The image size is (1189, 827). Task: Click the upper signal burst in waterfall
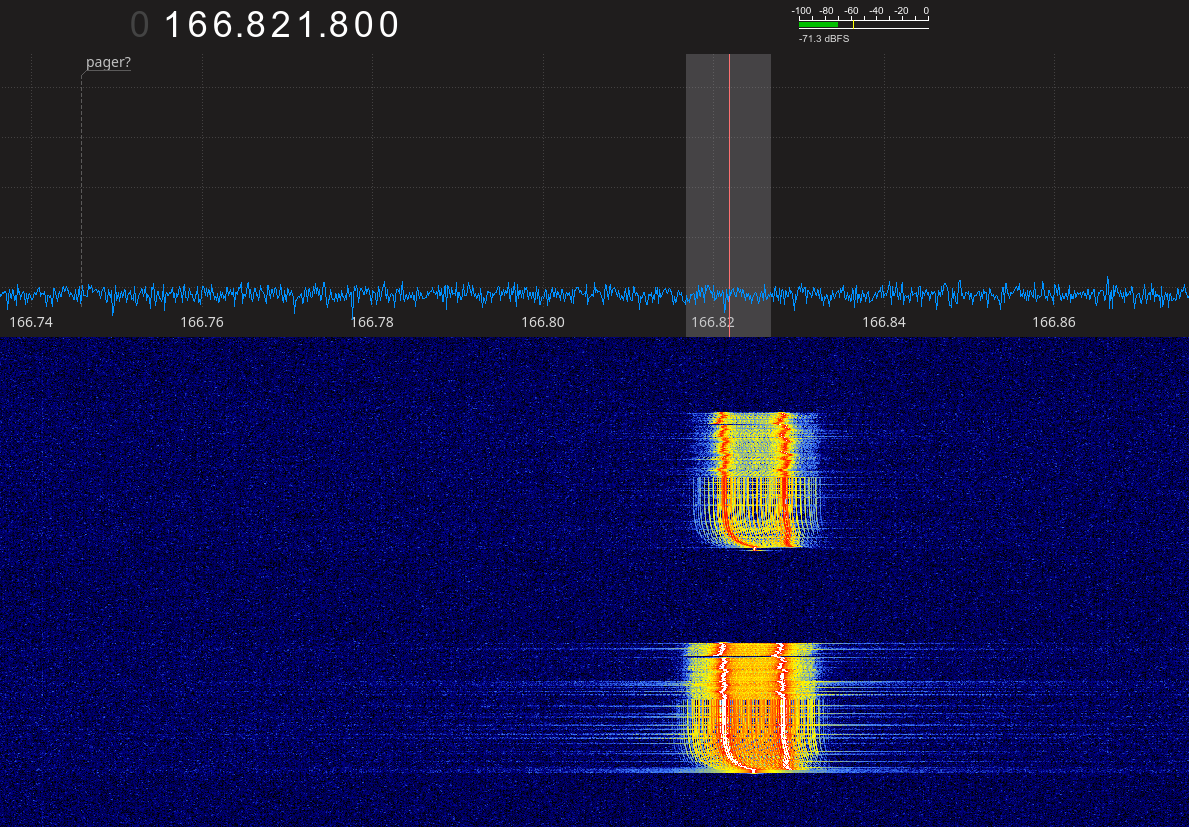point(755,480)
